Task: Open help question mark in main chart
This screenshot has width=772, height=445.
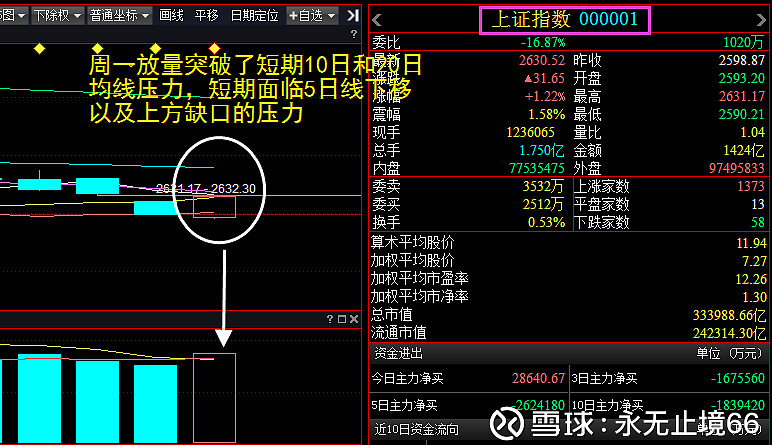Action: point(354,34)
